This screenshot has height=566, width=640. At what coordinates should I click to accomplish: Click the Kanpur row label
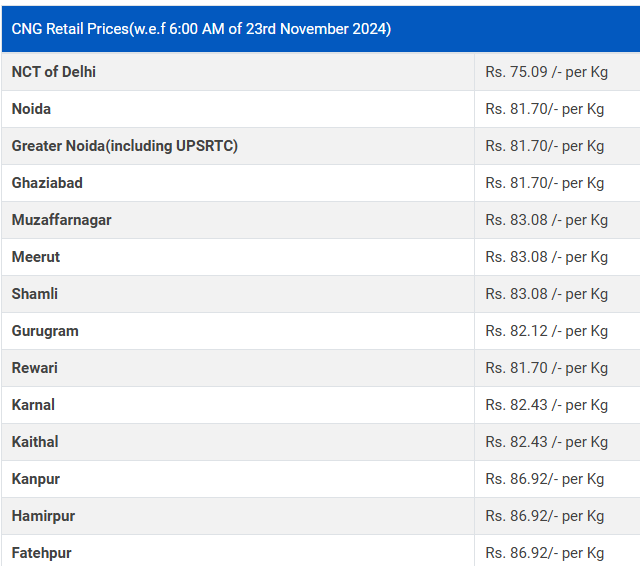(x=36, y=479)
